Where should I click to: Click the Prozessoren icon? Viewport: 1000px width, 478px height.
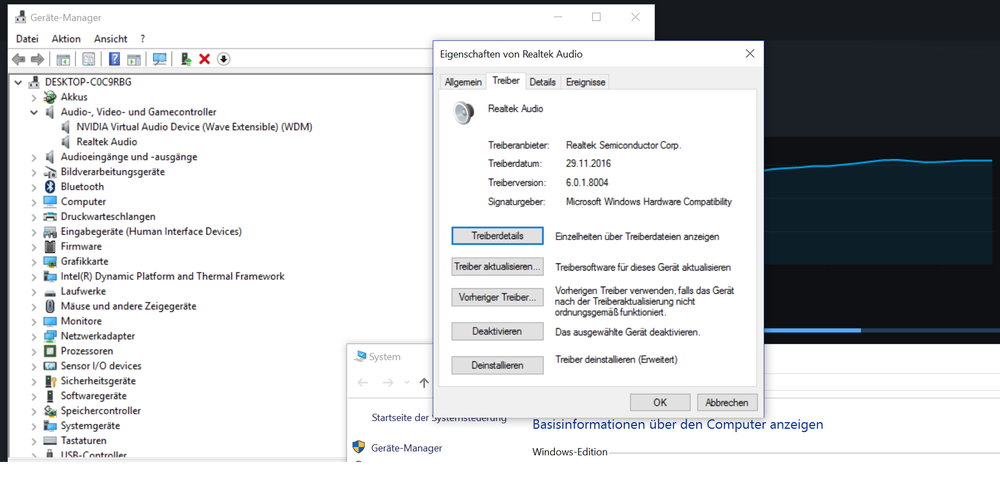pyautogui.click(x=50, y=351)
